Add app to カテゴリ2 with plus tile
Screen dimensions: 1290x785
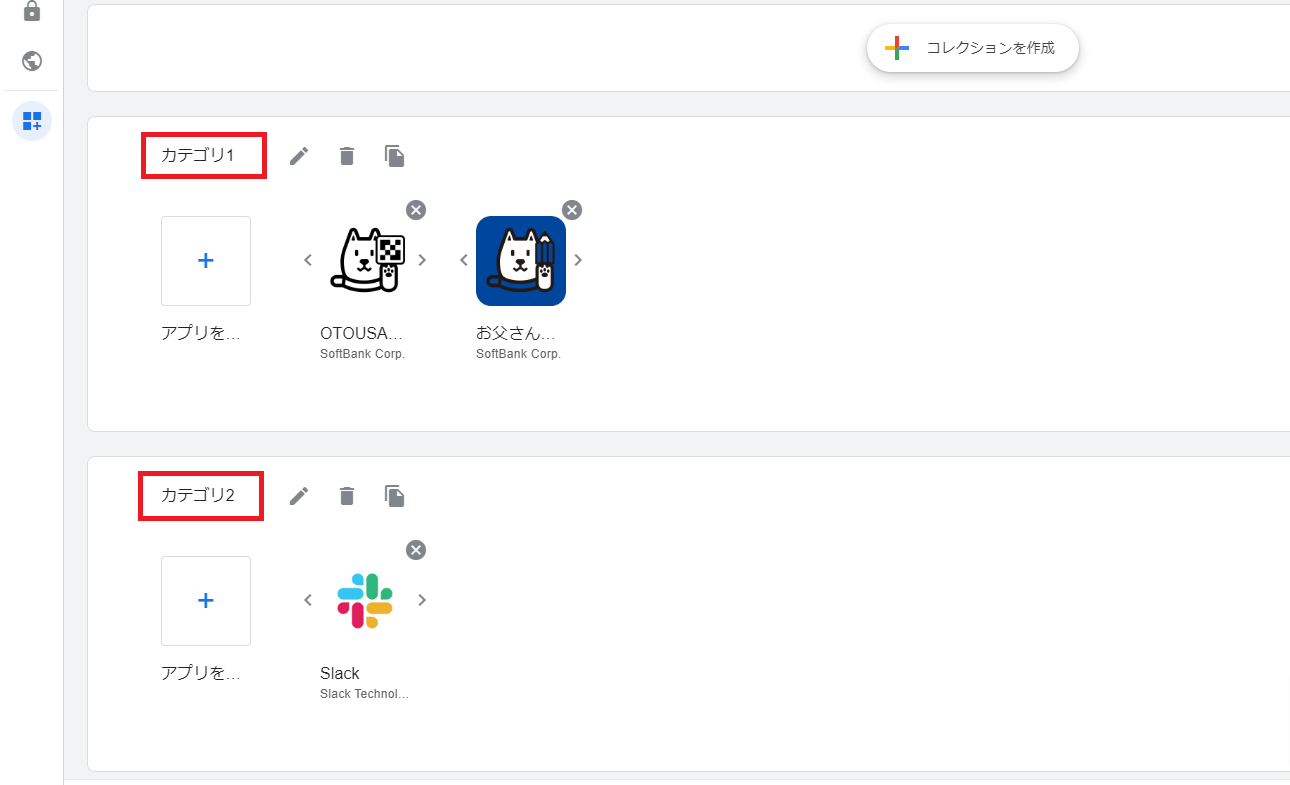point(206,601)
